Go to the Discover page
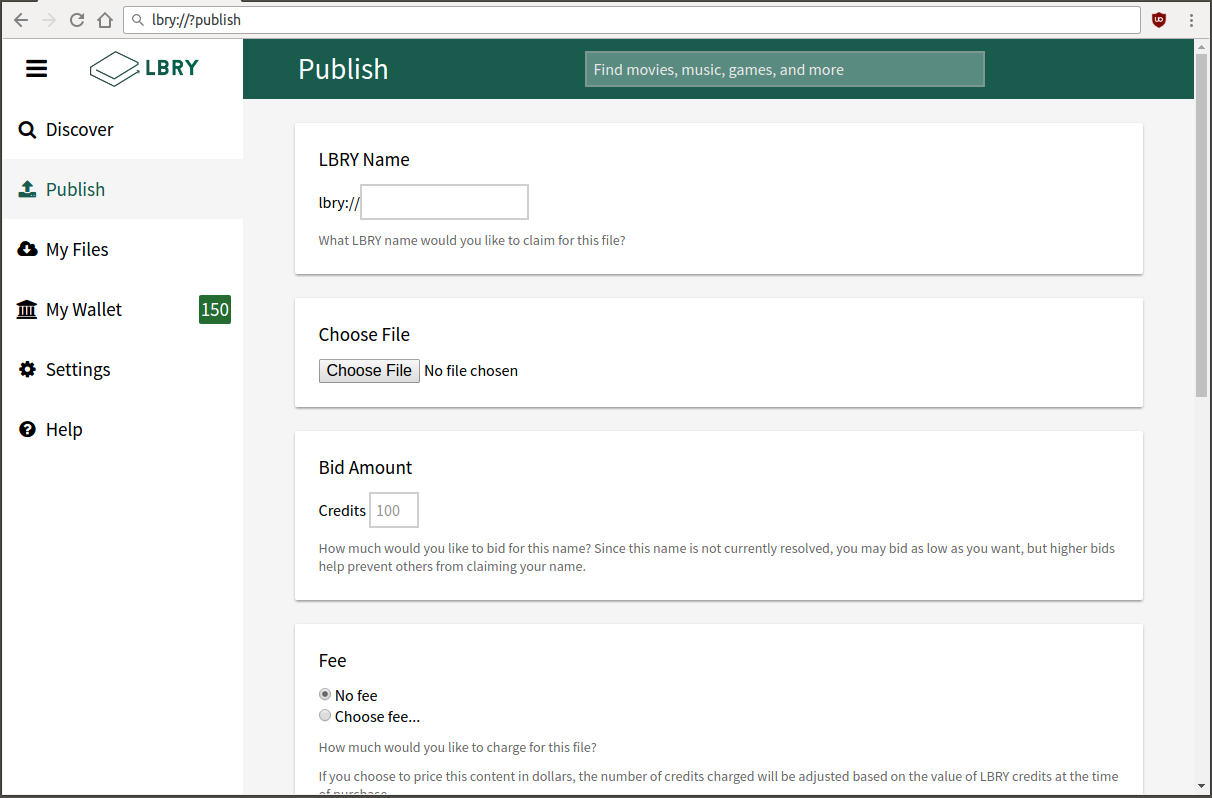 [79, 130]
